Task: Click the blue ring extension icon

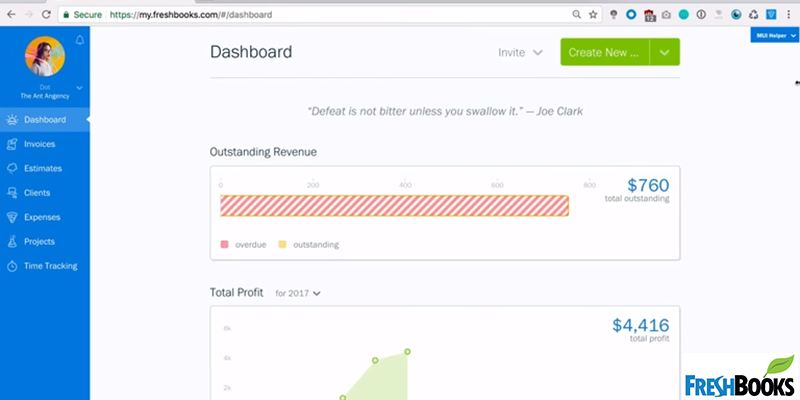Action: point(631,15)
